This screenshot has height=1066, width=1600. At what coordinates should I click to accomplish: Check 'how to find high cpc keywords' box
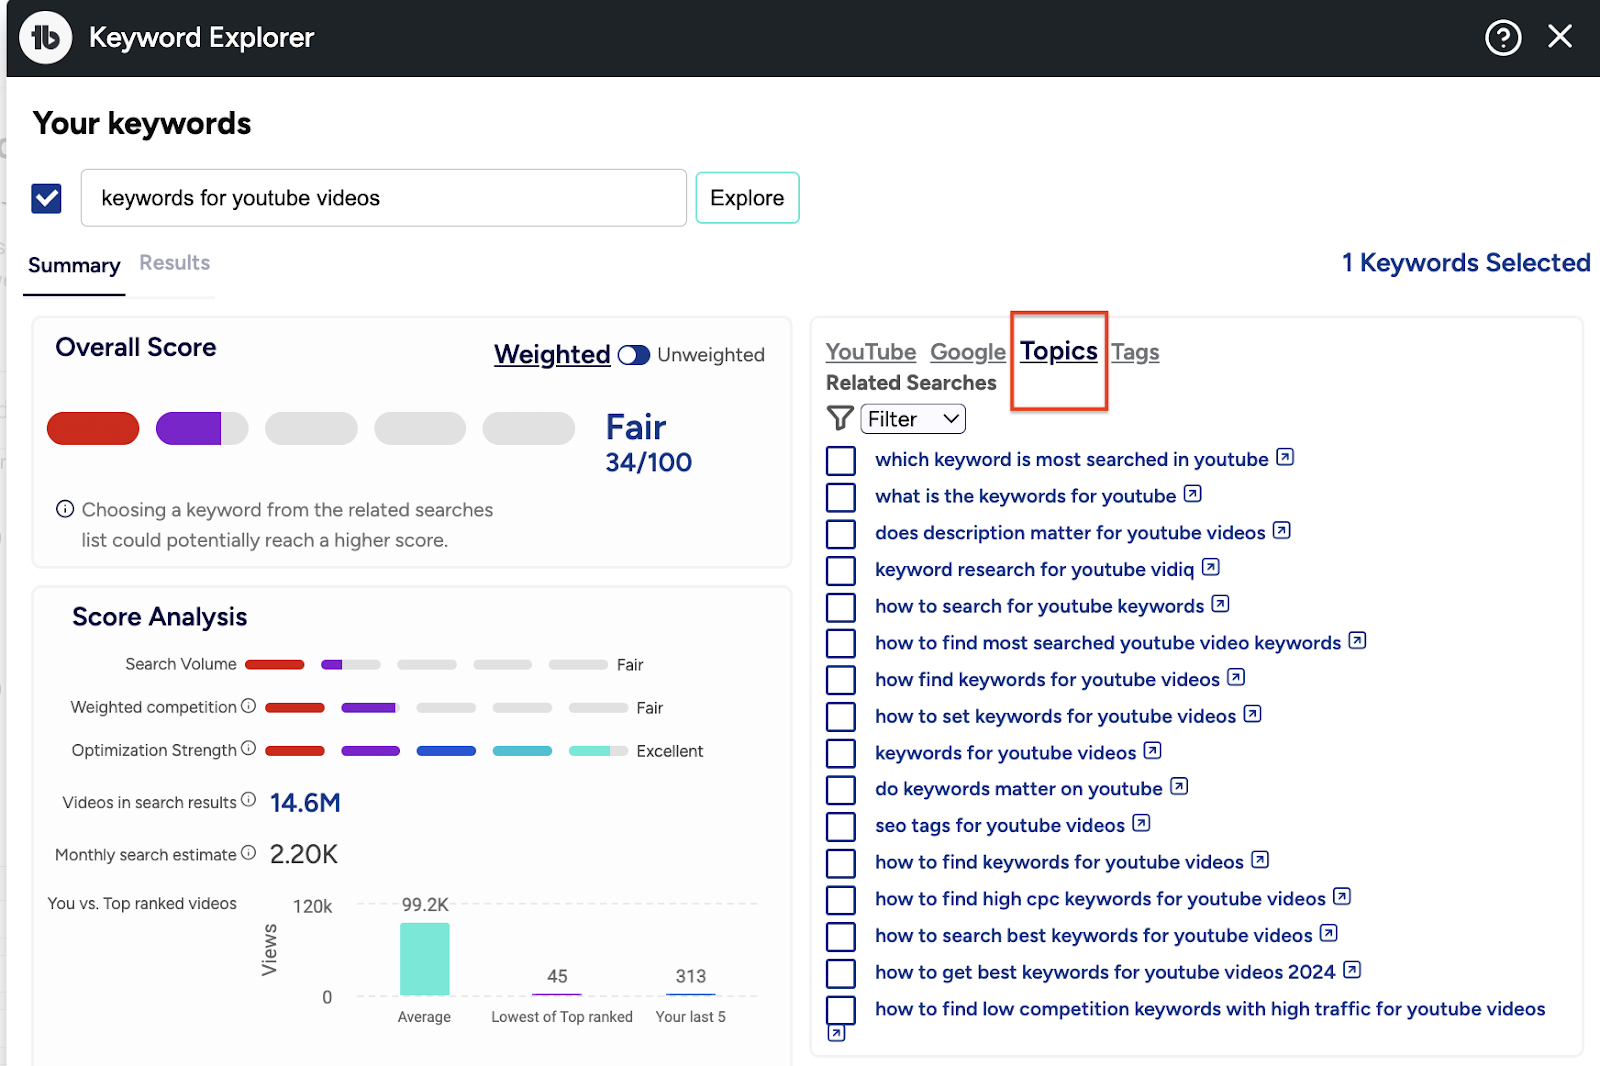point(841,900)
